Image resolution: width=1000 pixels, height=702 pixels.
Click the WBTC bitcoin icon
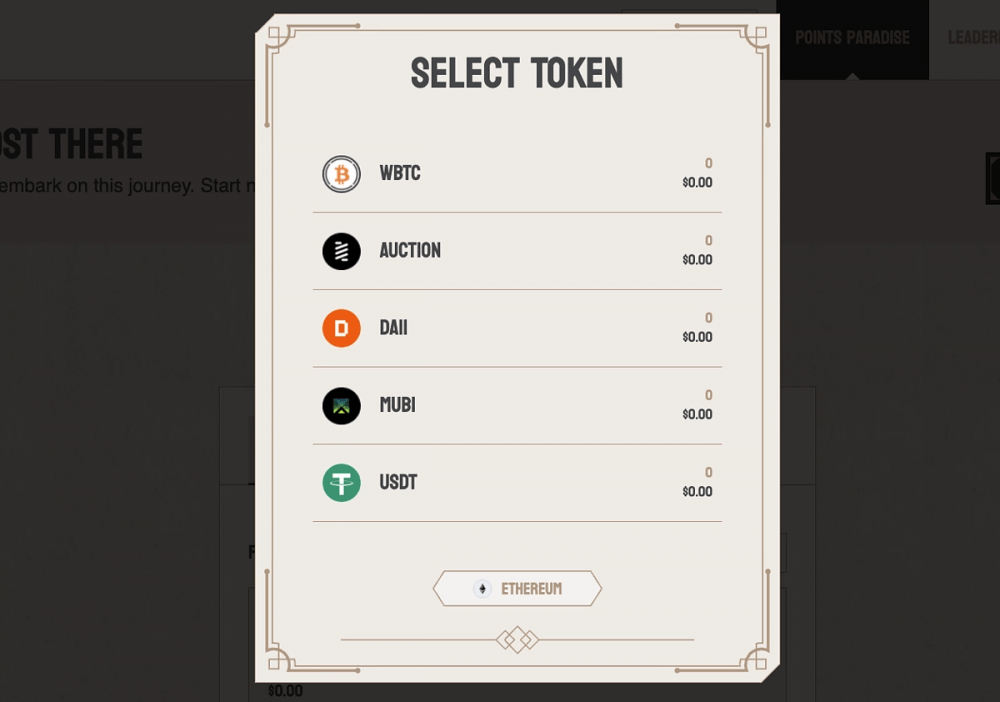[341, 174]
